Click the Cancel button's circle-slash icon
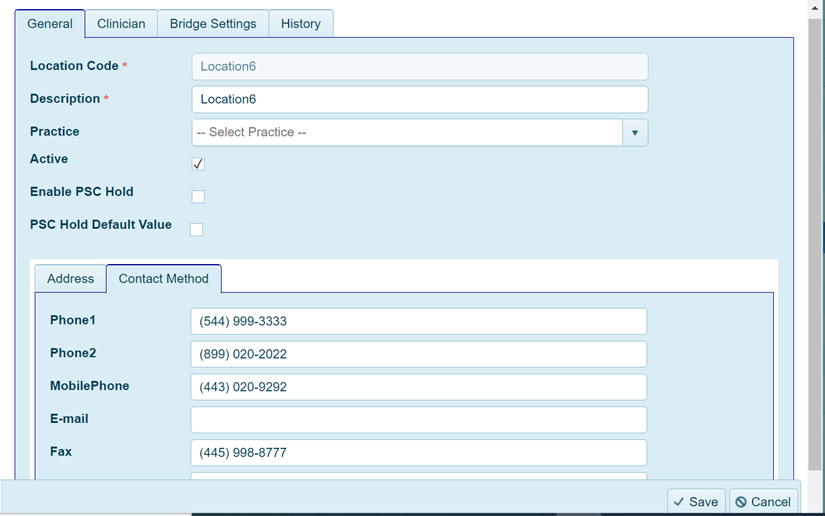 coord(741,502)
